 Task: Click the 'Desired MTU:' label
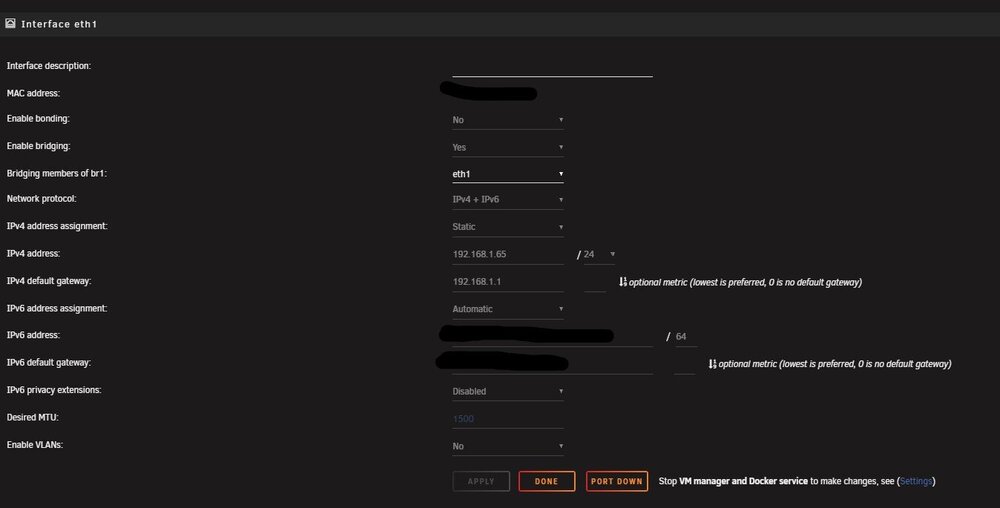32,417
